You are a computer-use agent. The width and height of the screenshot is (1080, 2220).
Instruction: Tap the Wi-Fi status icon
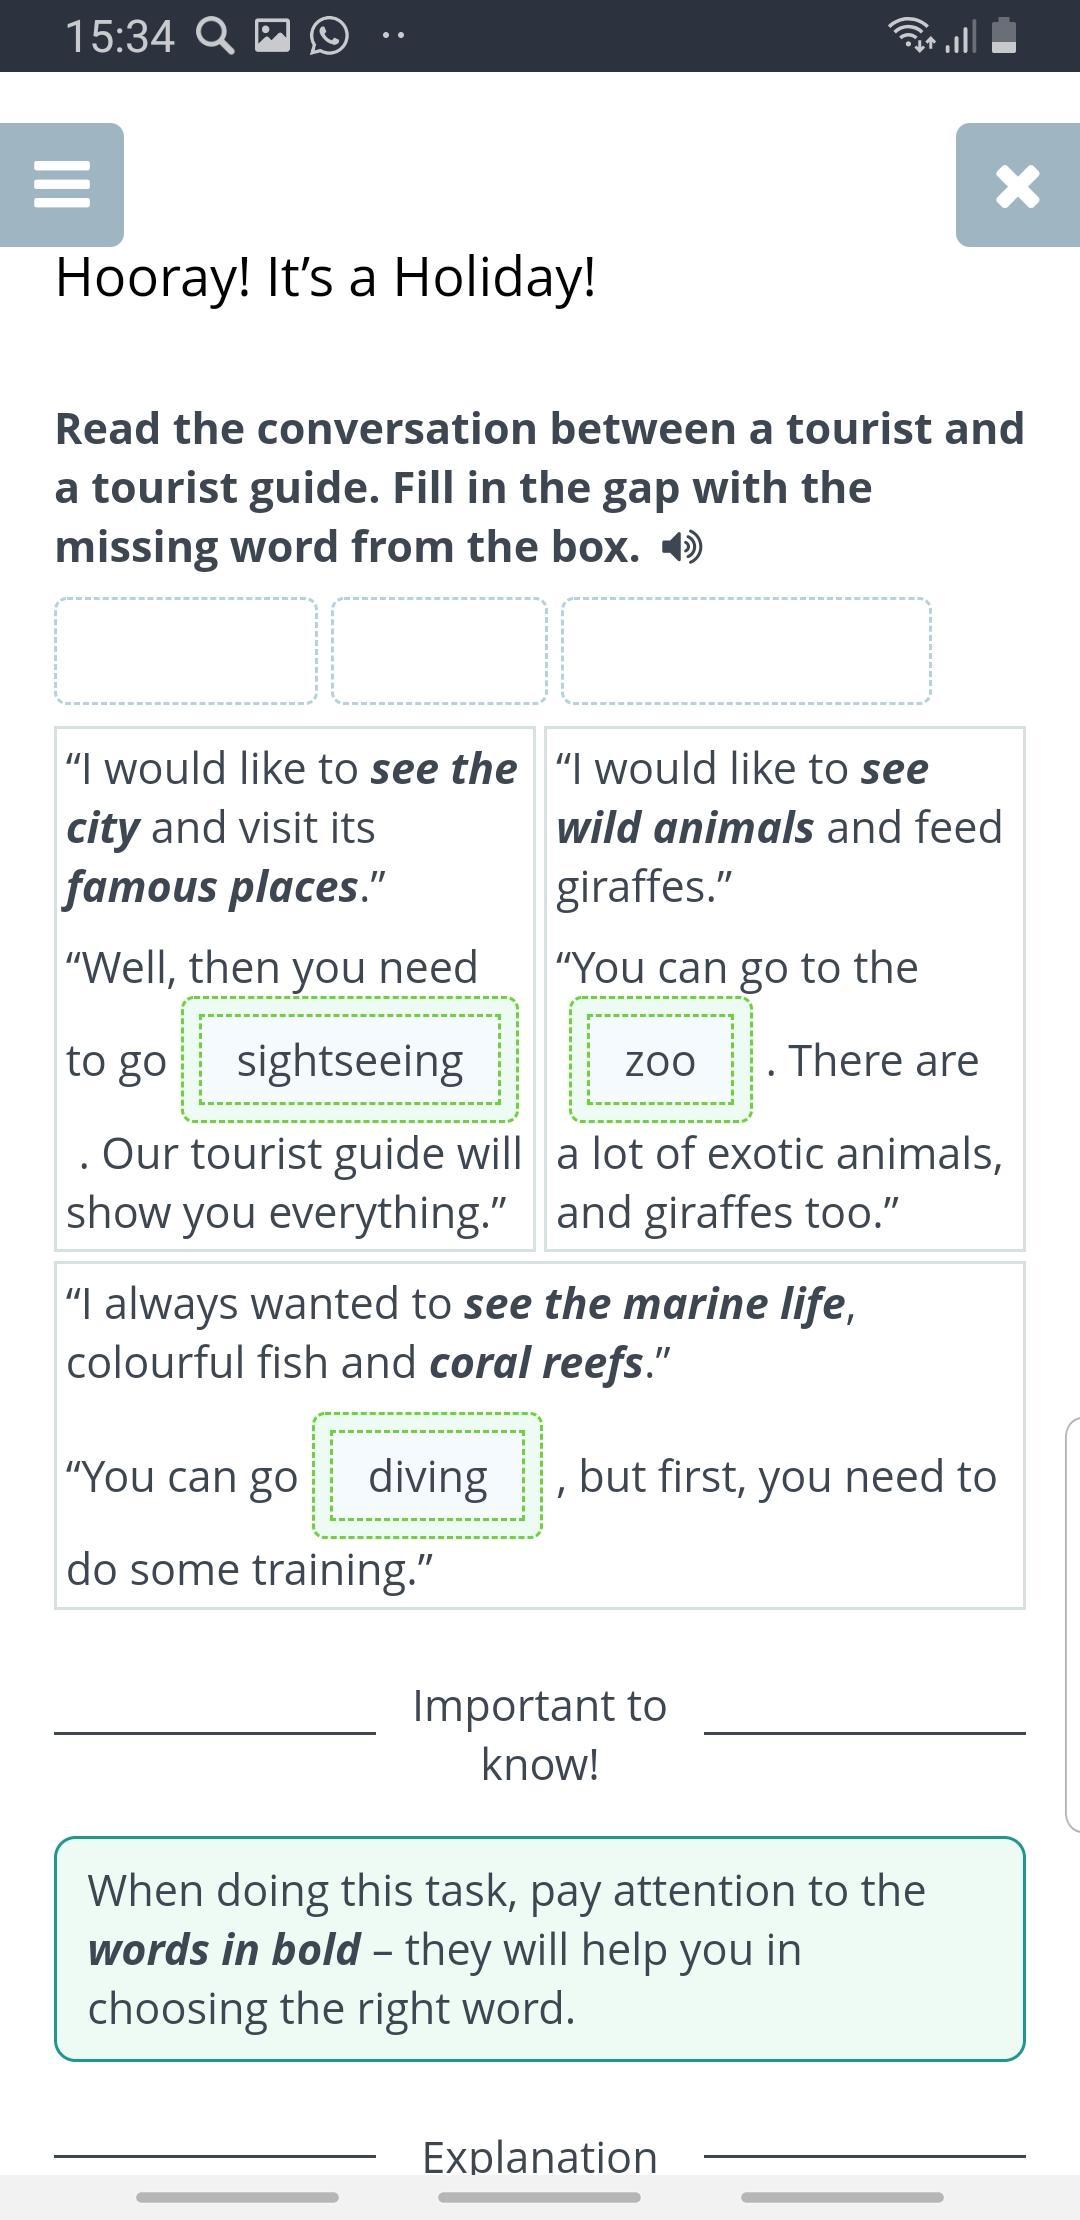click(x=911, y=36)
